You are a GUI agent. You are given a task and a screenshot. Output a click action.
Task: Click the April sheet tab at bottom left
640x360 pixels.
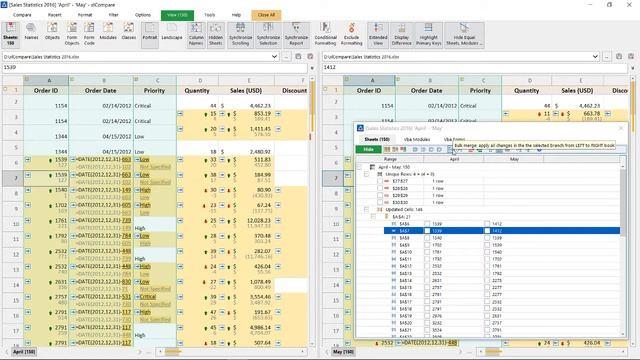tap(24, 351)
